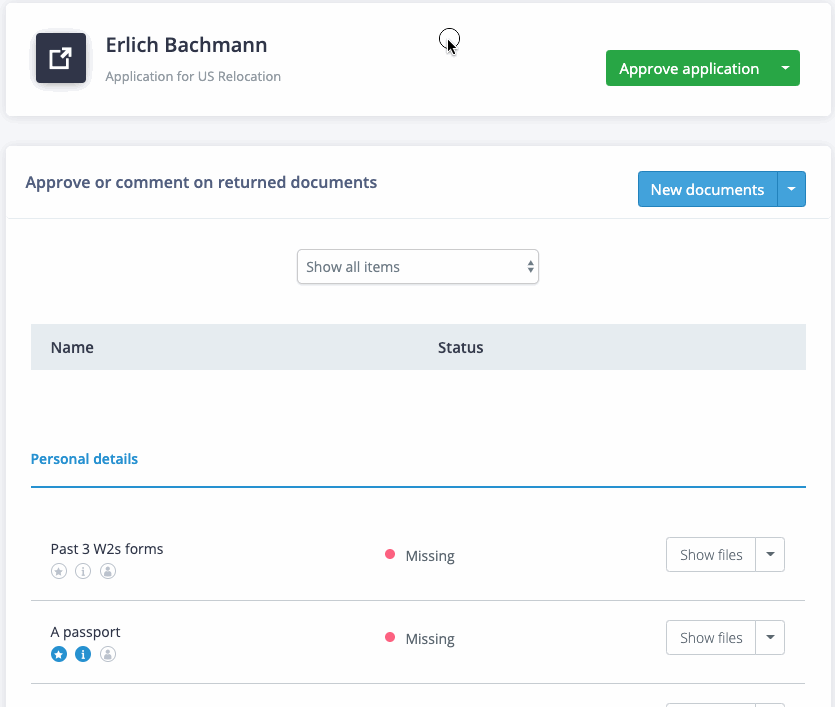Open the external link icon beside Erlich Bachmann
The image size is (835, 707).
tap(61, 58)
